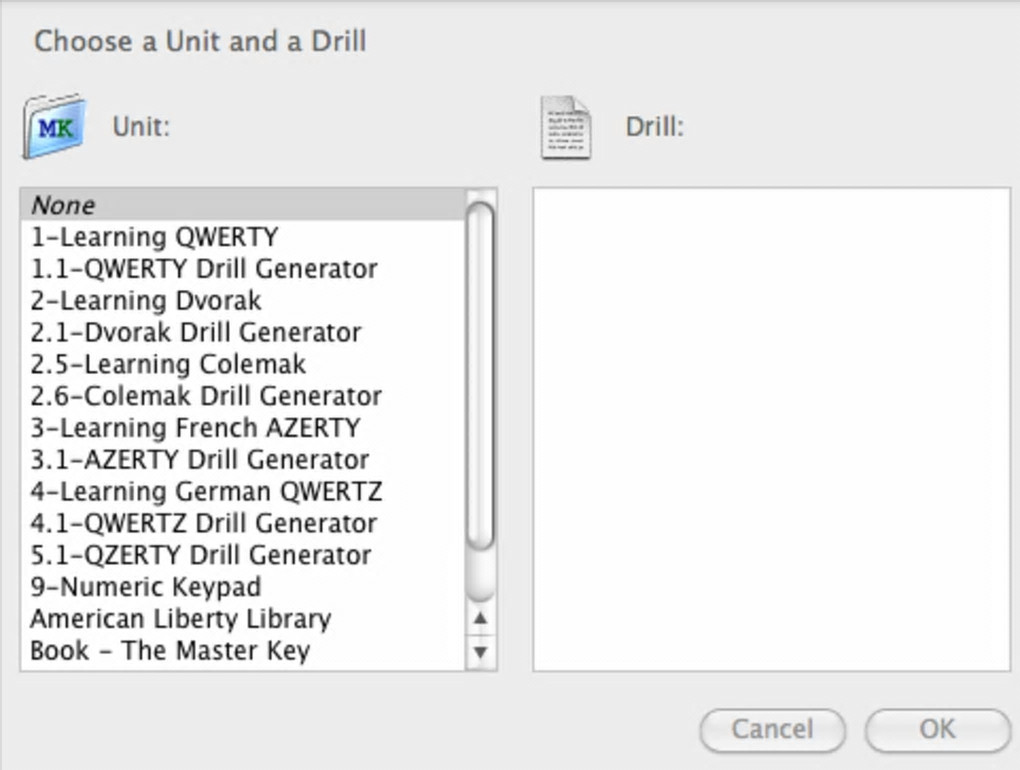Select 4-Learning German QWERTZ
This screenshot has height=770, width=1020.
click(206, 492)
